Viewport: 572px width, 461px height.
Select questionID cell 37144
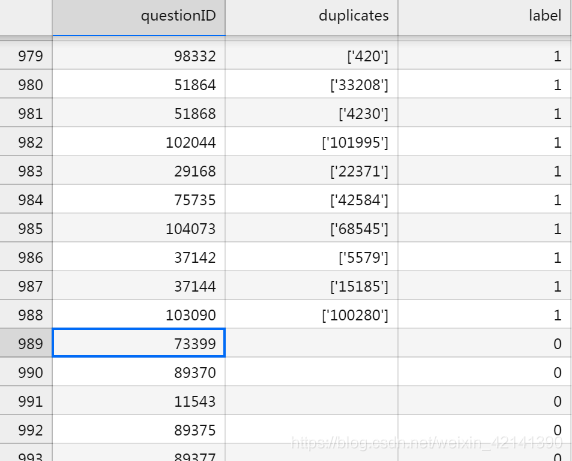(x=139, y=286)
